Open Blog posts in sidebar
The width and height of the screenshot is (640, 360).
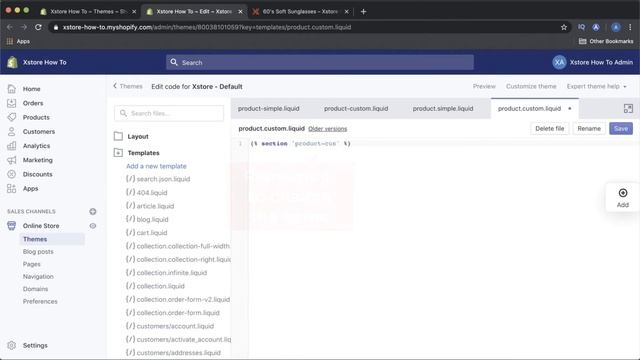pyautogui.click(x=38, y=251)
